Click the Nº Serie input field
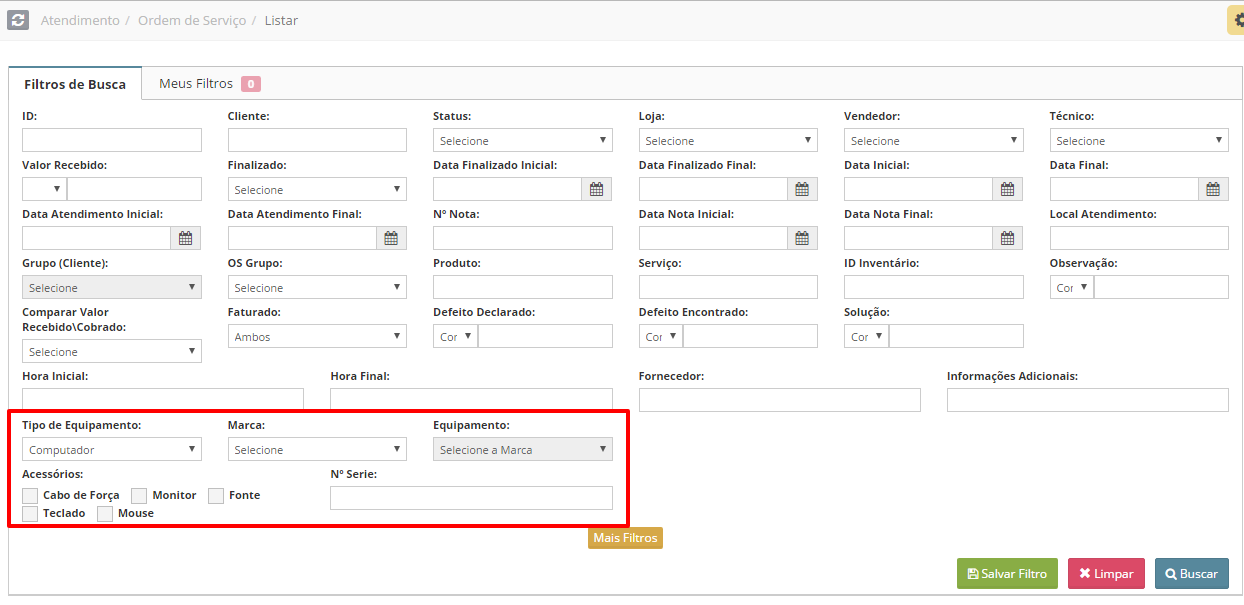This screenshot has width=1244, height=605. pos(471,498)
